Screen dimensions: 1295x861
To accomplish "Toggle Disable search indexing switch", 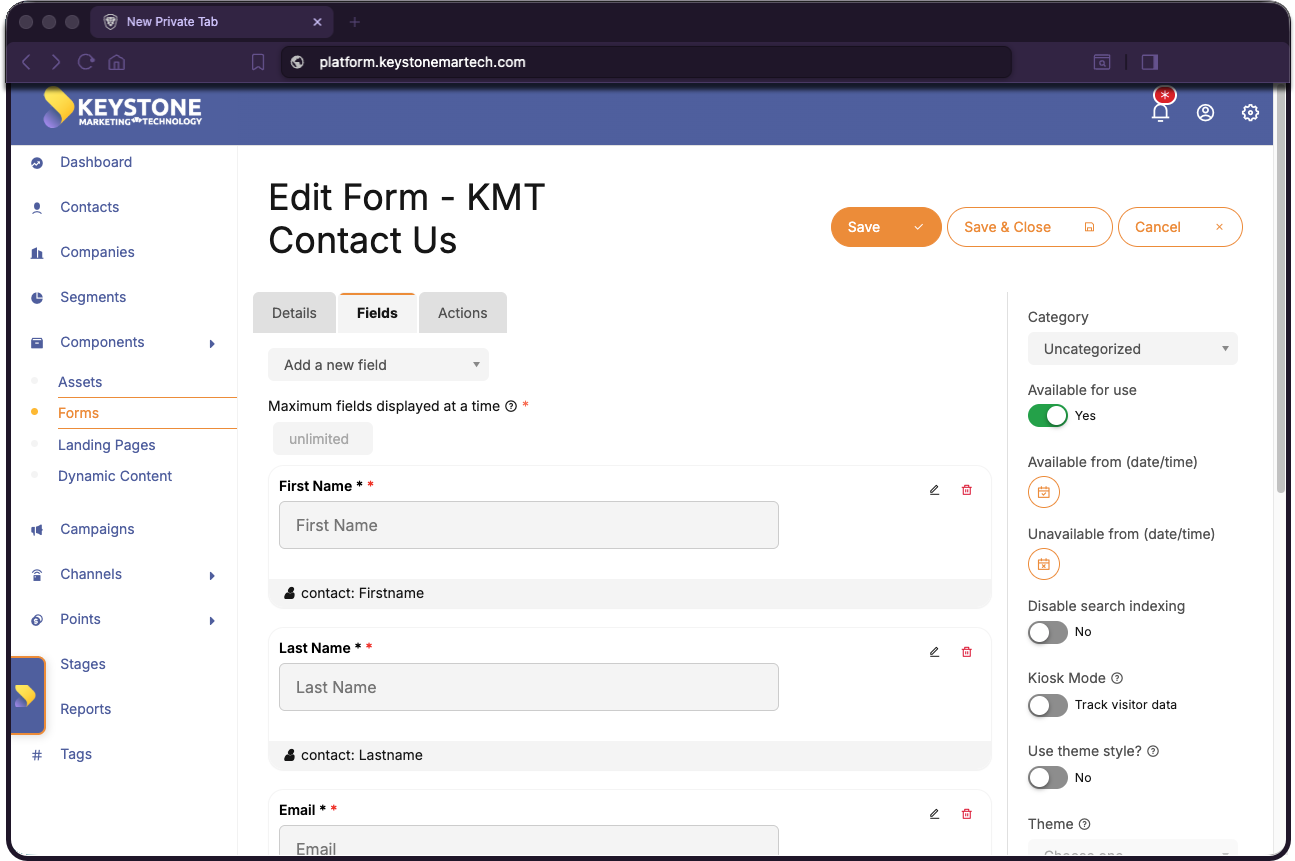I will coord(1047,632).
